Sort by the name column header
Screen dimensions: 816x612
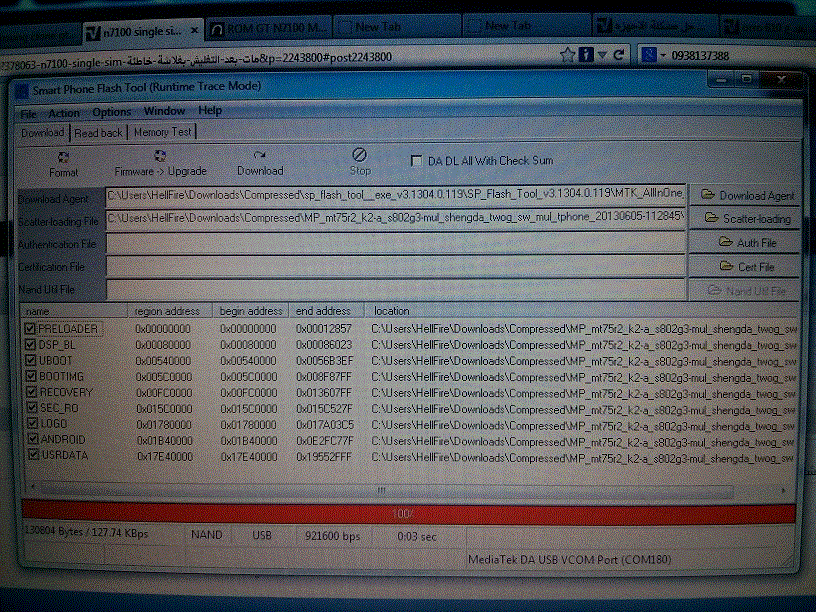[x=74, y=311]
